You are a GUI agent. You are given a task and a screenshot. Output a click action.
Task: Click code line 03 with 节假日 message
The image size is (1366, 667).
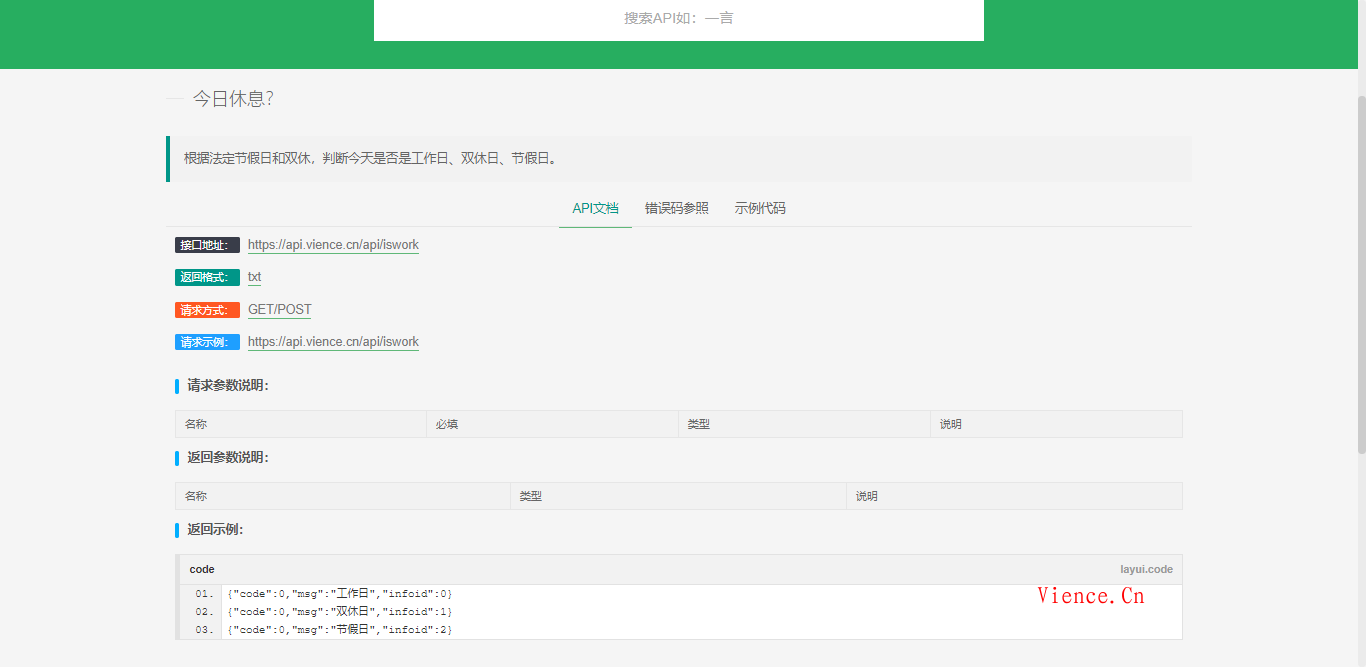click(x=340, y=630)
